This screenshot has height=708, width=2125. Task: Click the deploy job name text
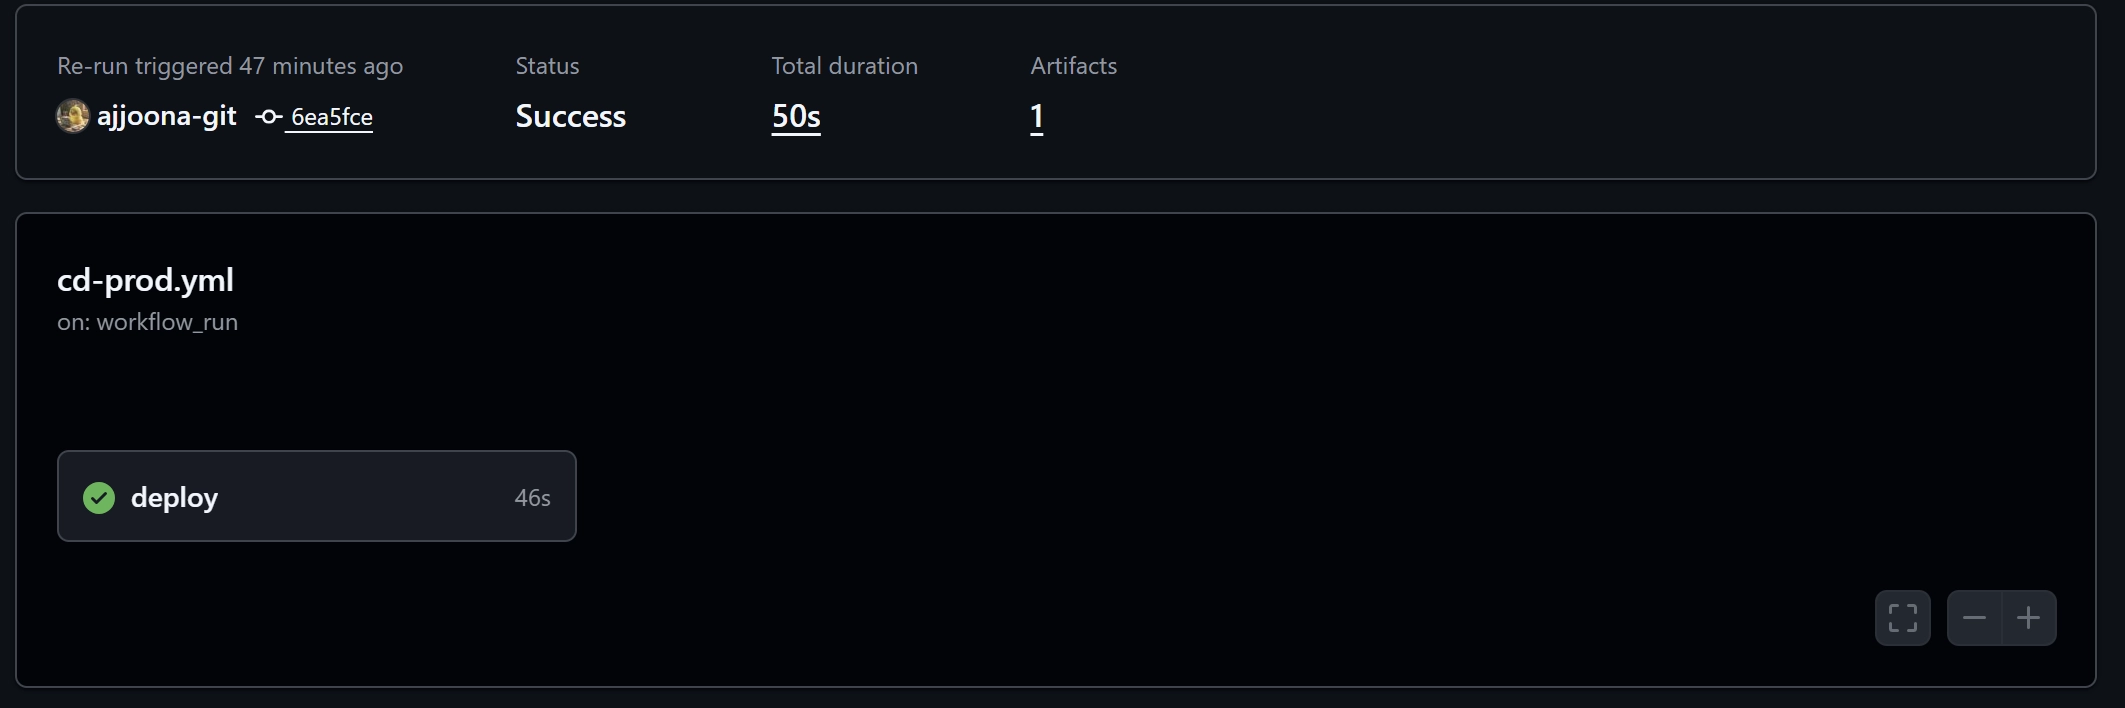coord(174,497)
